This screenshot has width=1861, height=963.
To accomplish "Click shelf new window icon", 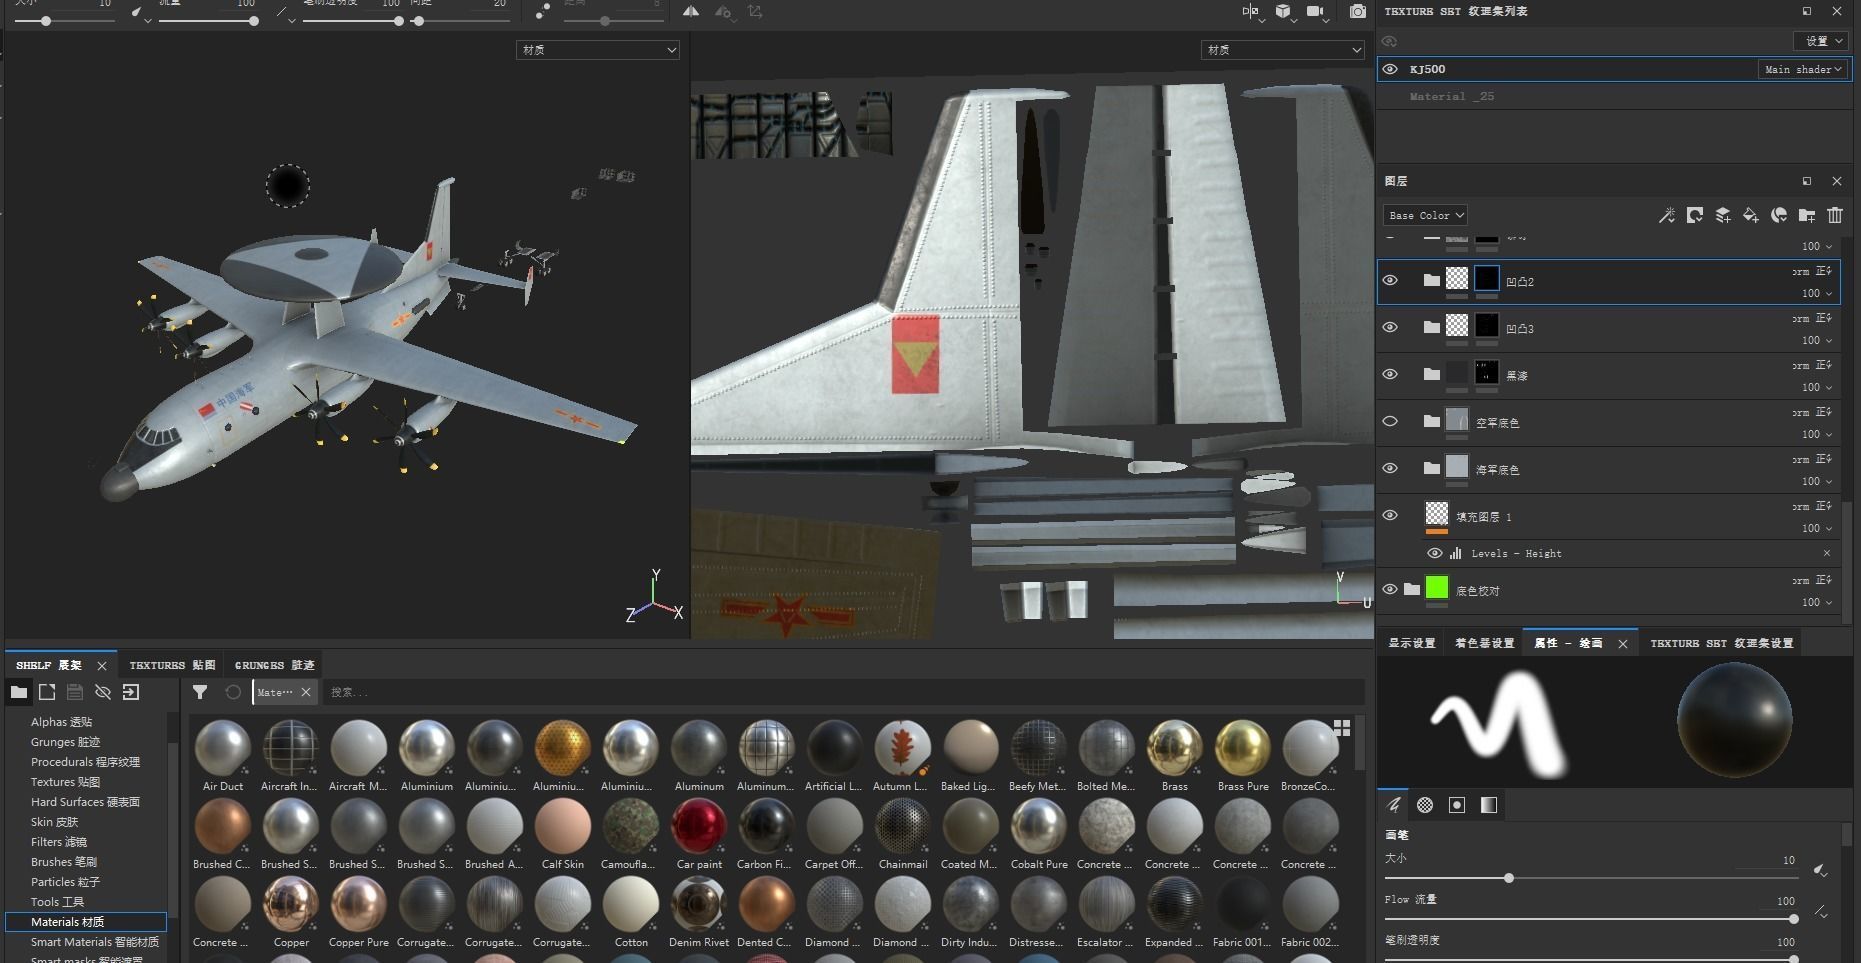I will point(47,692).
